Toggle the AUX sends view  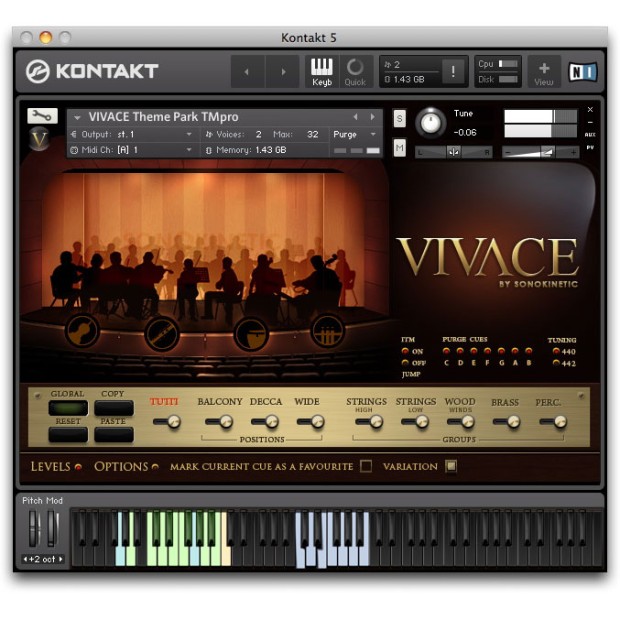[590, 135]
